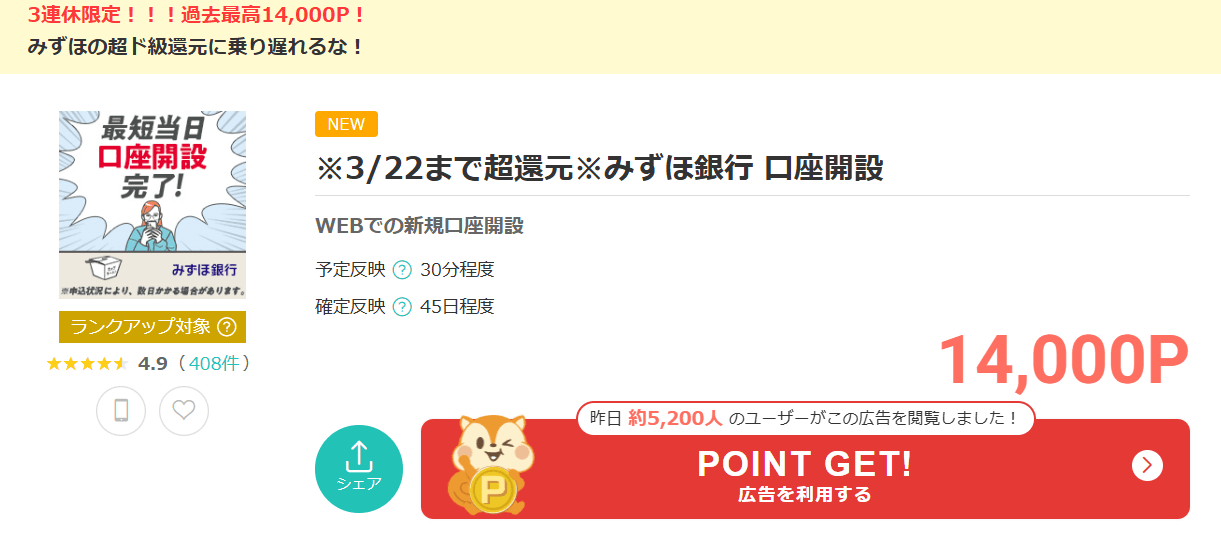Click the みずほ銀行 ad thumbnail image

[152, 205]
